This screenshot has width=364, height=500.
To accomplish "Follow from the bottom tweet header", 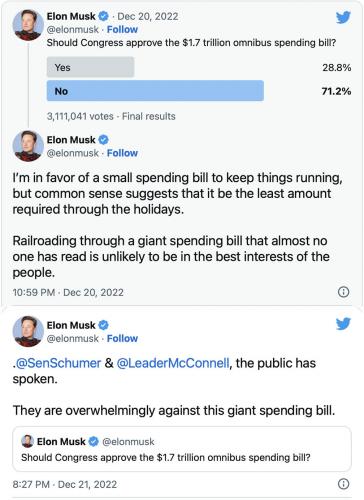I will pyautogui.click(x=122, y=338).
